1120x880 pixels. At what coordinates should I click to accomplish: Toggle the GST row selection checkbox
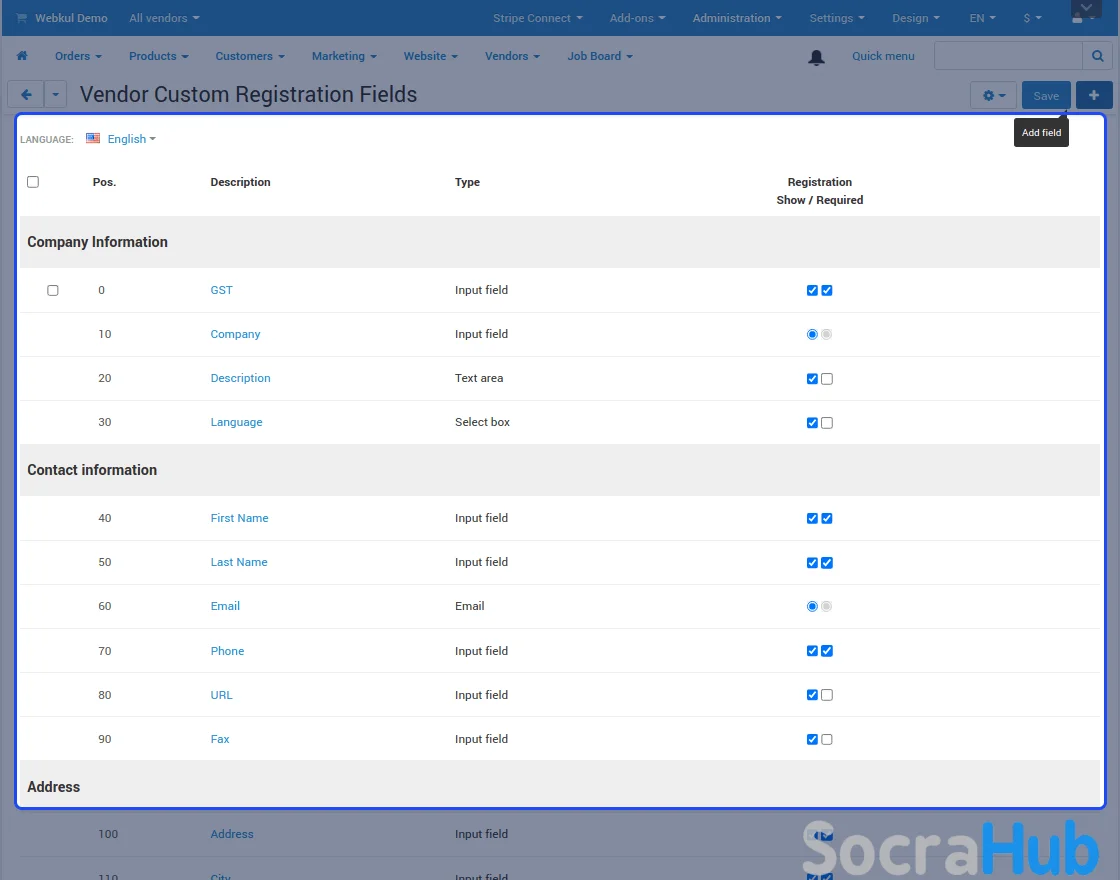coord(53,291)
